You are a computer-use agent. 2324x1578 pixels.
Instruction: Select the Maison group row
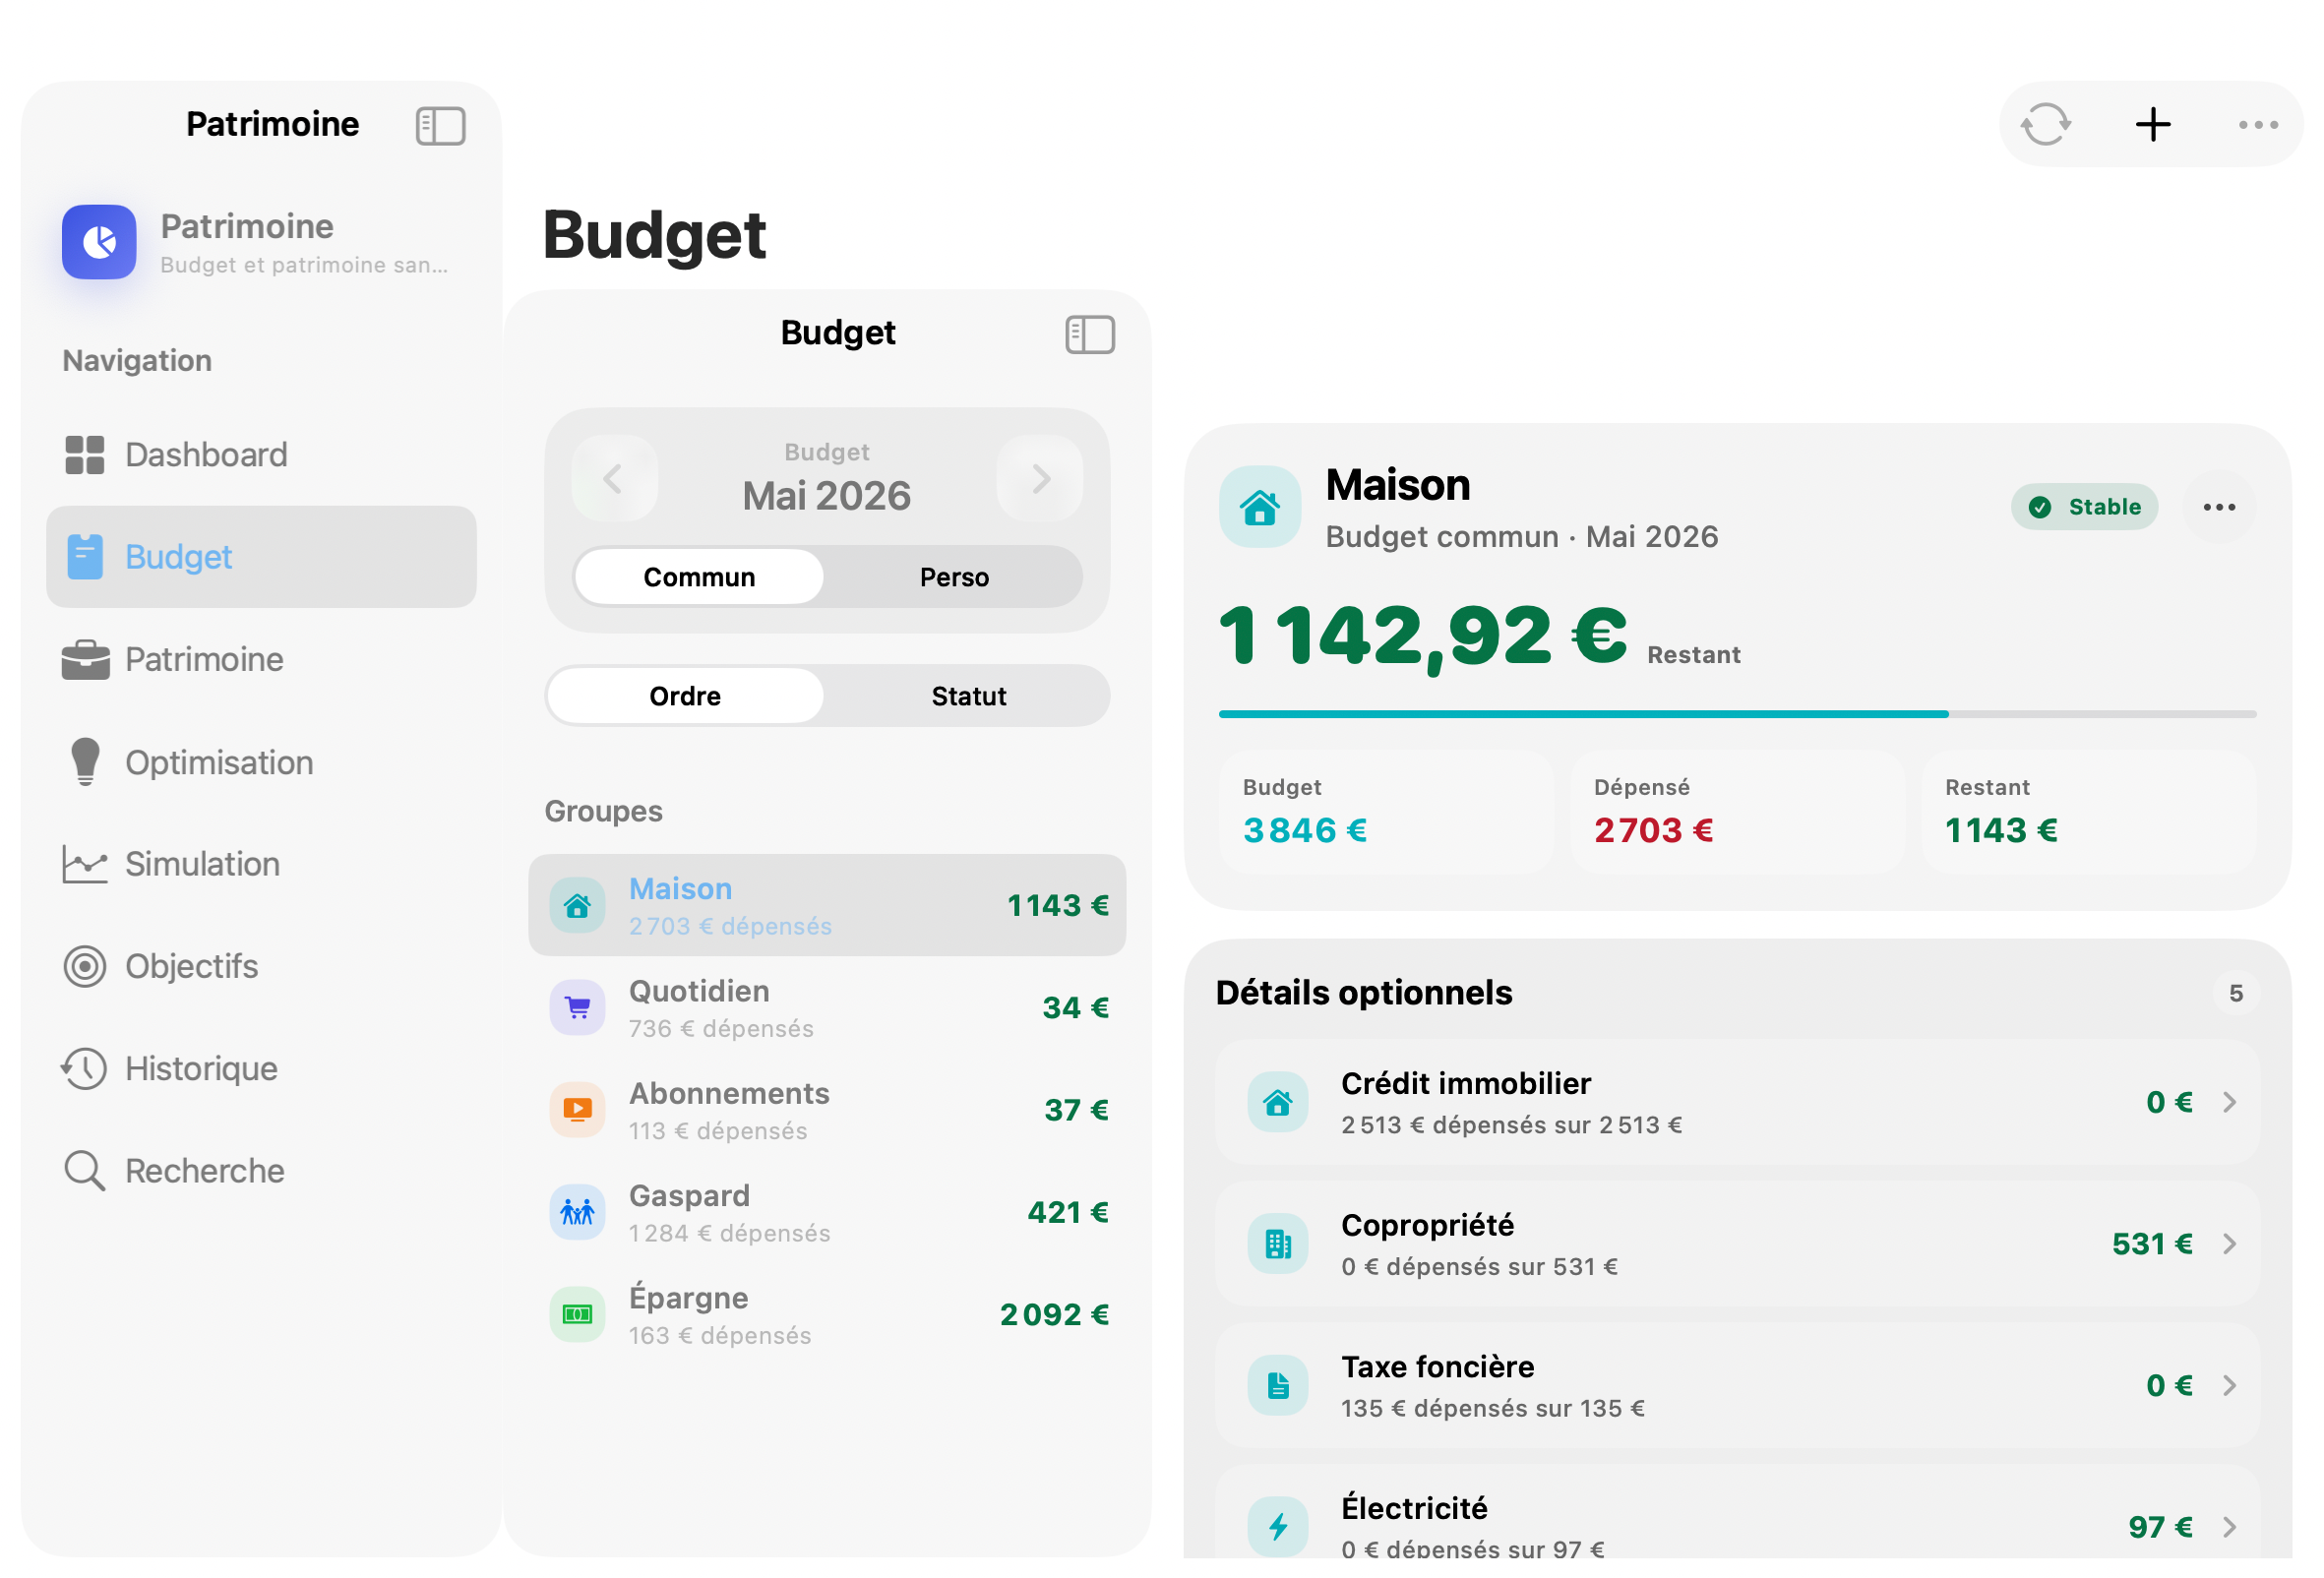tap(827, 906)
